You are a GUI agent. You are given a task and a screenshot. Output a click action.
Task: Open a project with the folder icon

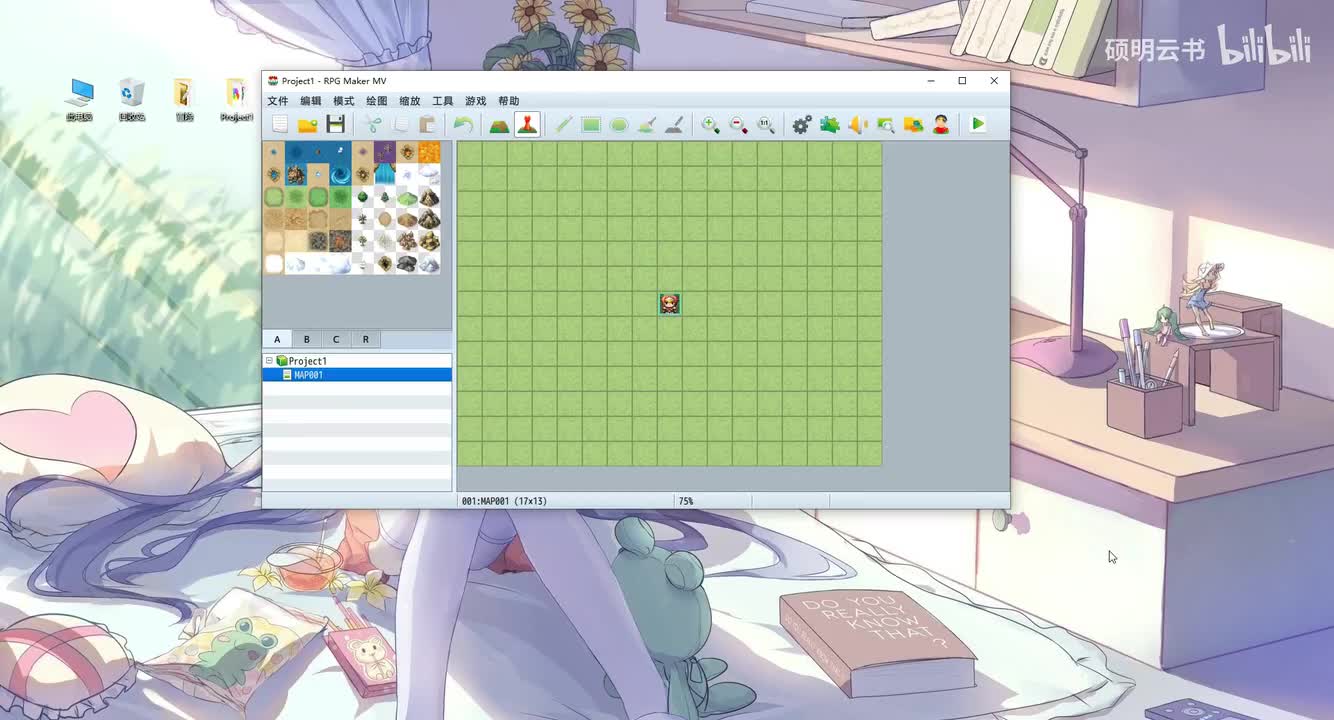308,124
